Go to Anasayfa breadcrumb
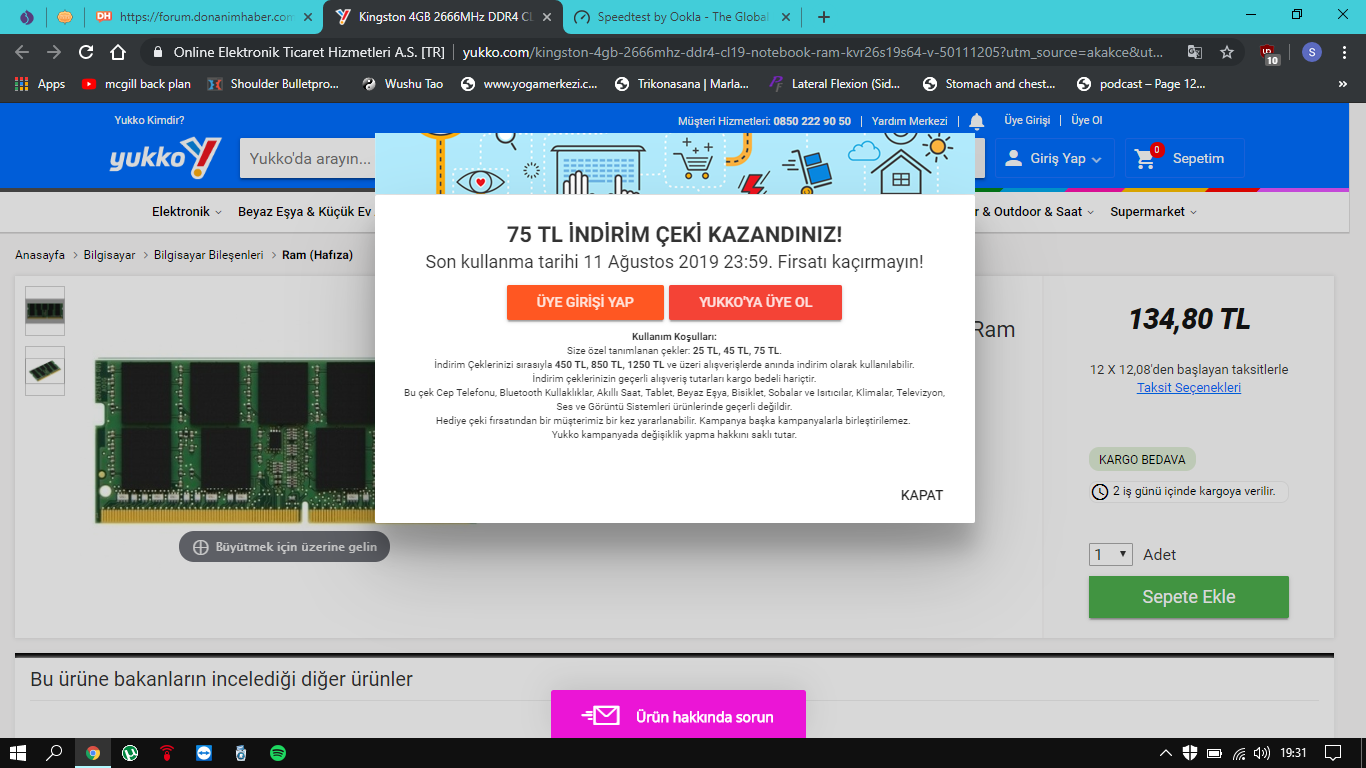 tap(40, 255)
